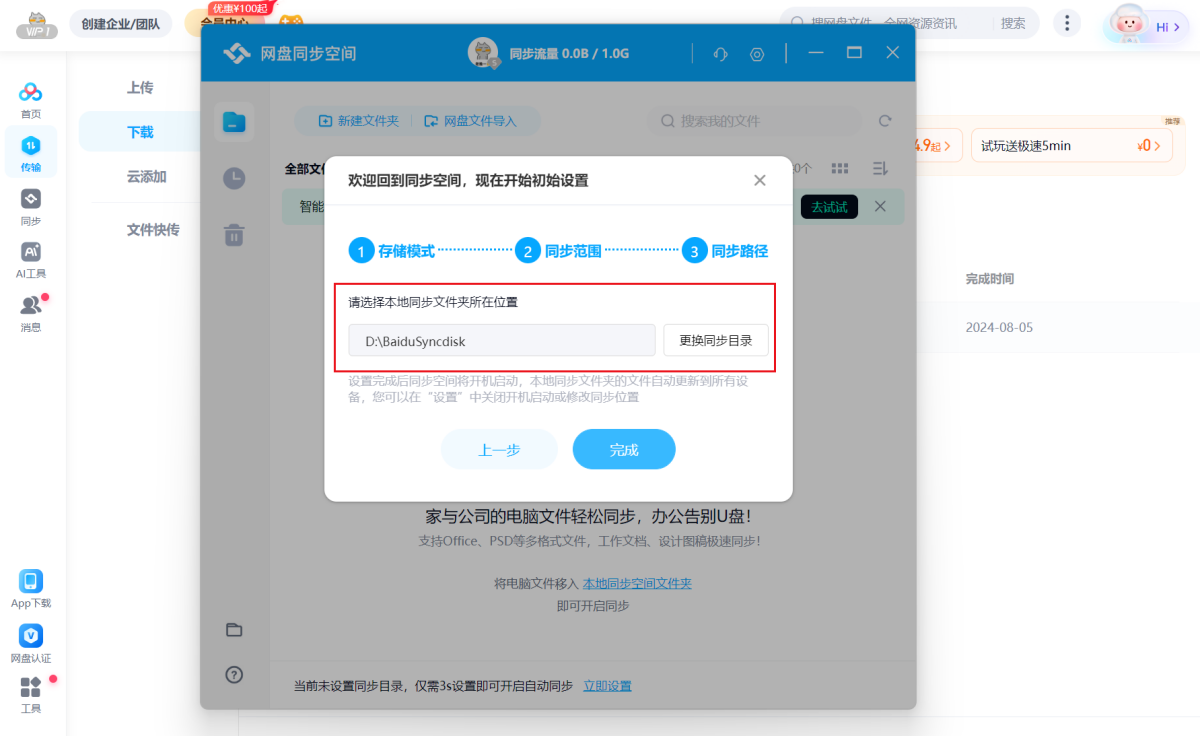Image resolution: width=1200 pixels, height=736 pixels.
Task: Click 更换同步目录 button
Action: pyautogui.click(x=715, y=340)
